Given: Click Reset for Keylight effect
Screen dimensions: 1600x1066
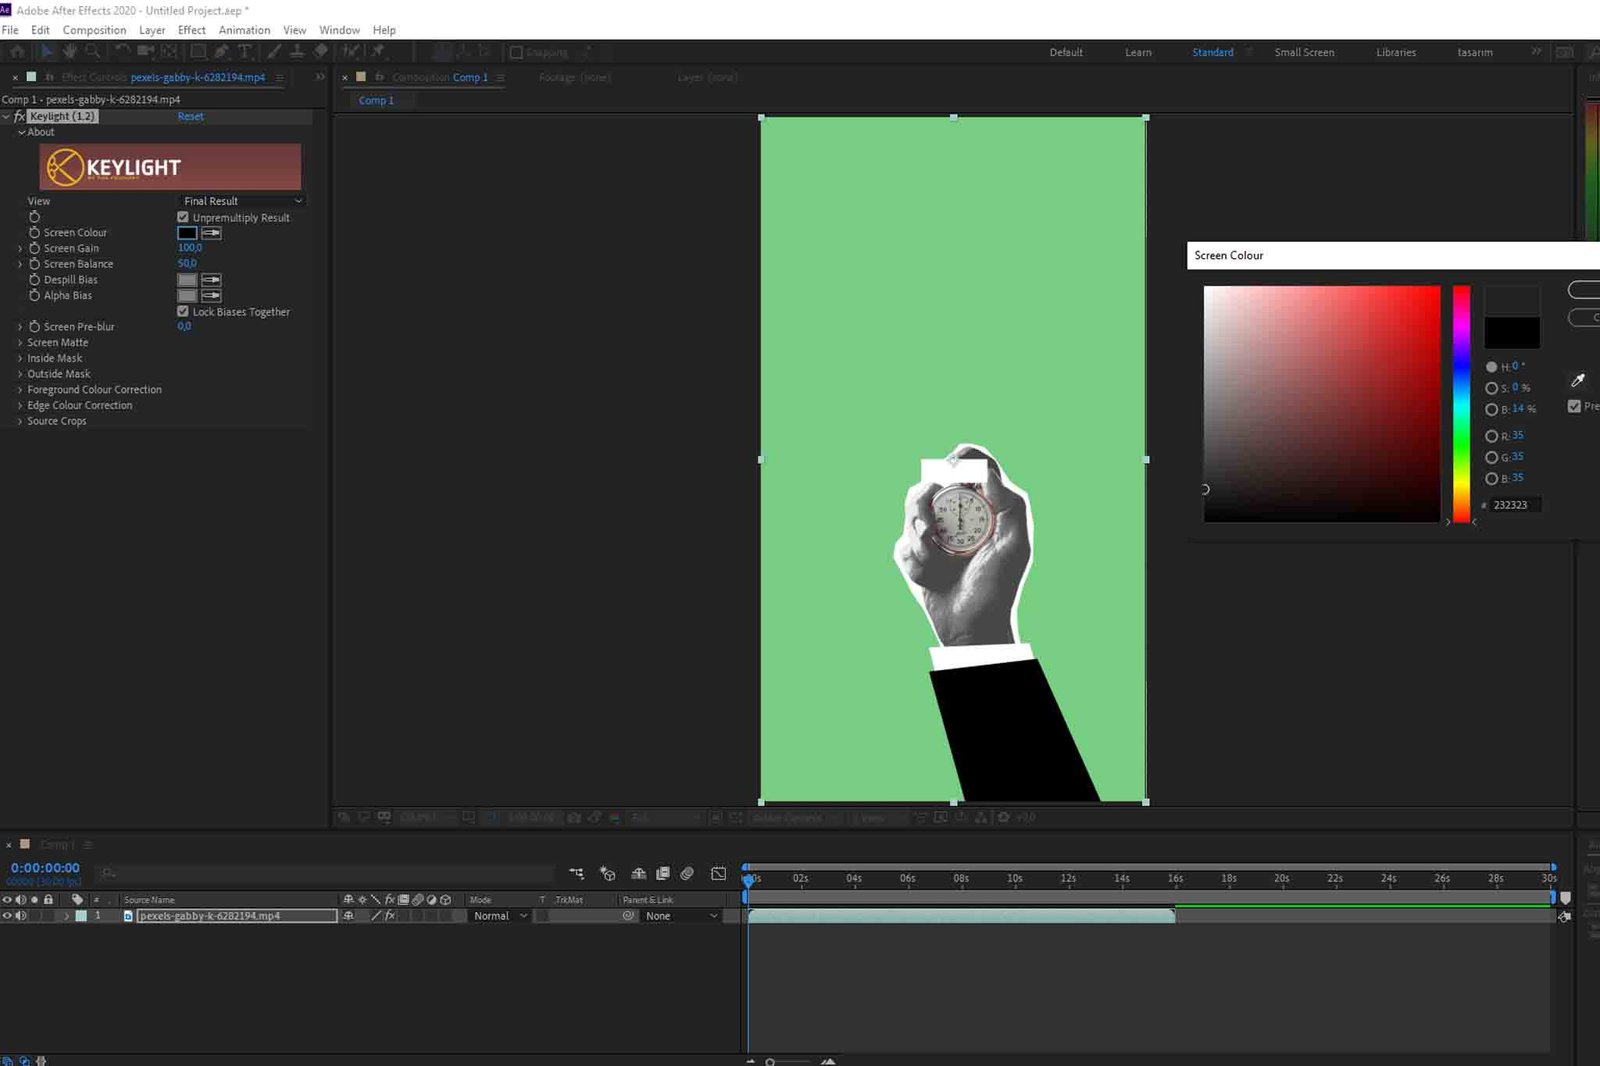Looking at the screenshot, I should tap(190, 117).
